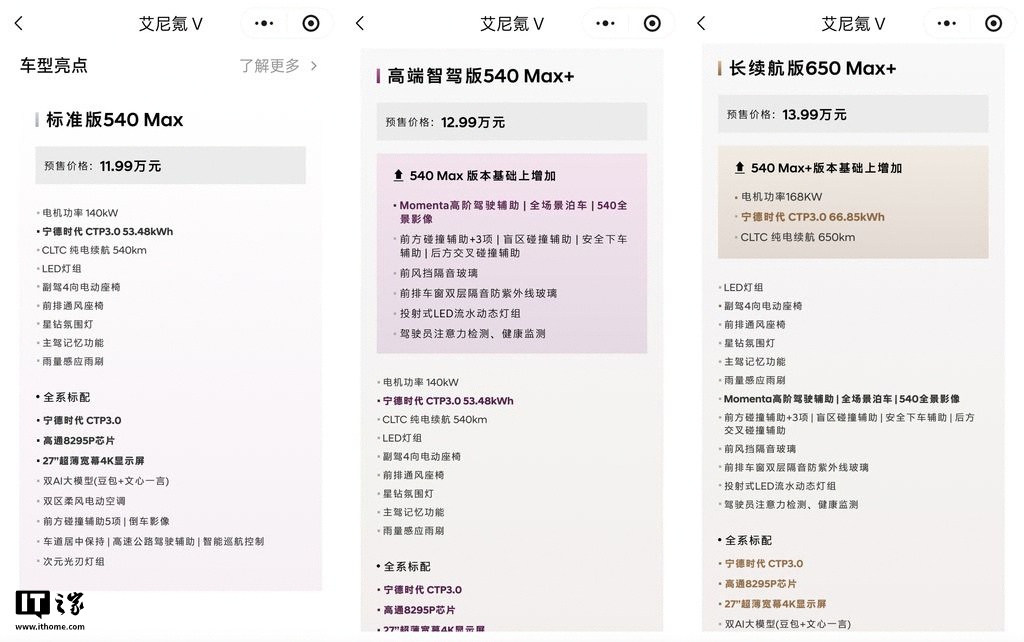Viewport: 1024px width, 642px height.
Task: Tap back arrow in first panel
Action: [x=18, y=24]
